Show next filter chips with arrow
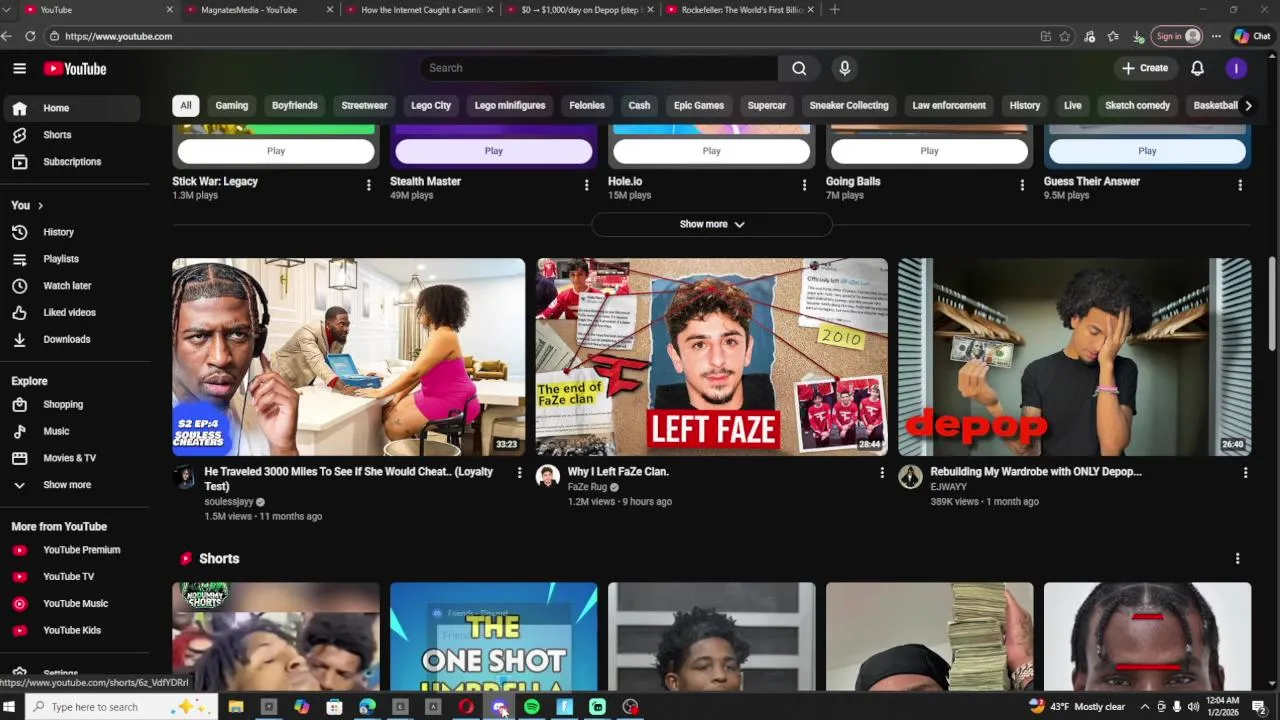 [1248, 105]
